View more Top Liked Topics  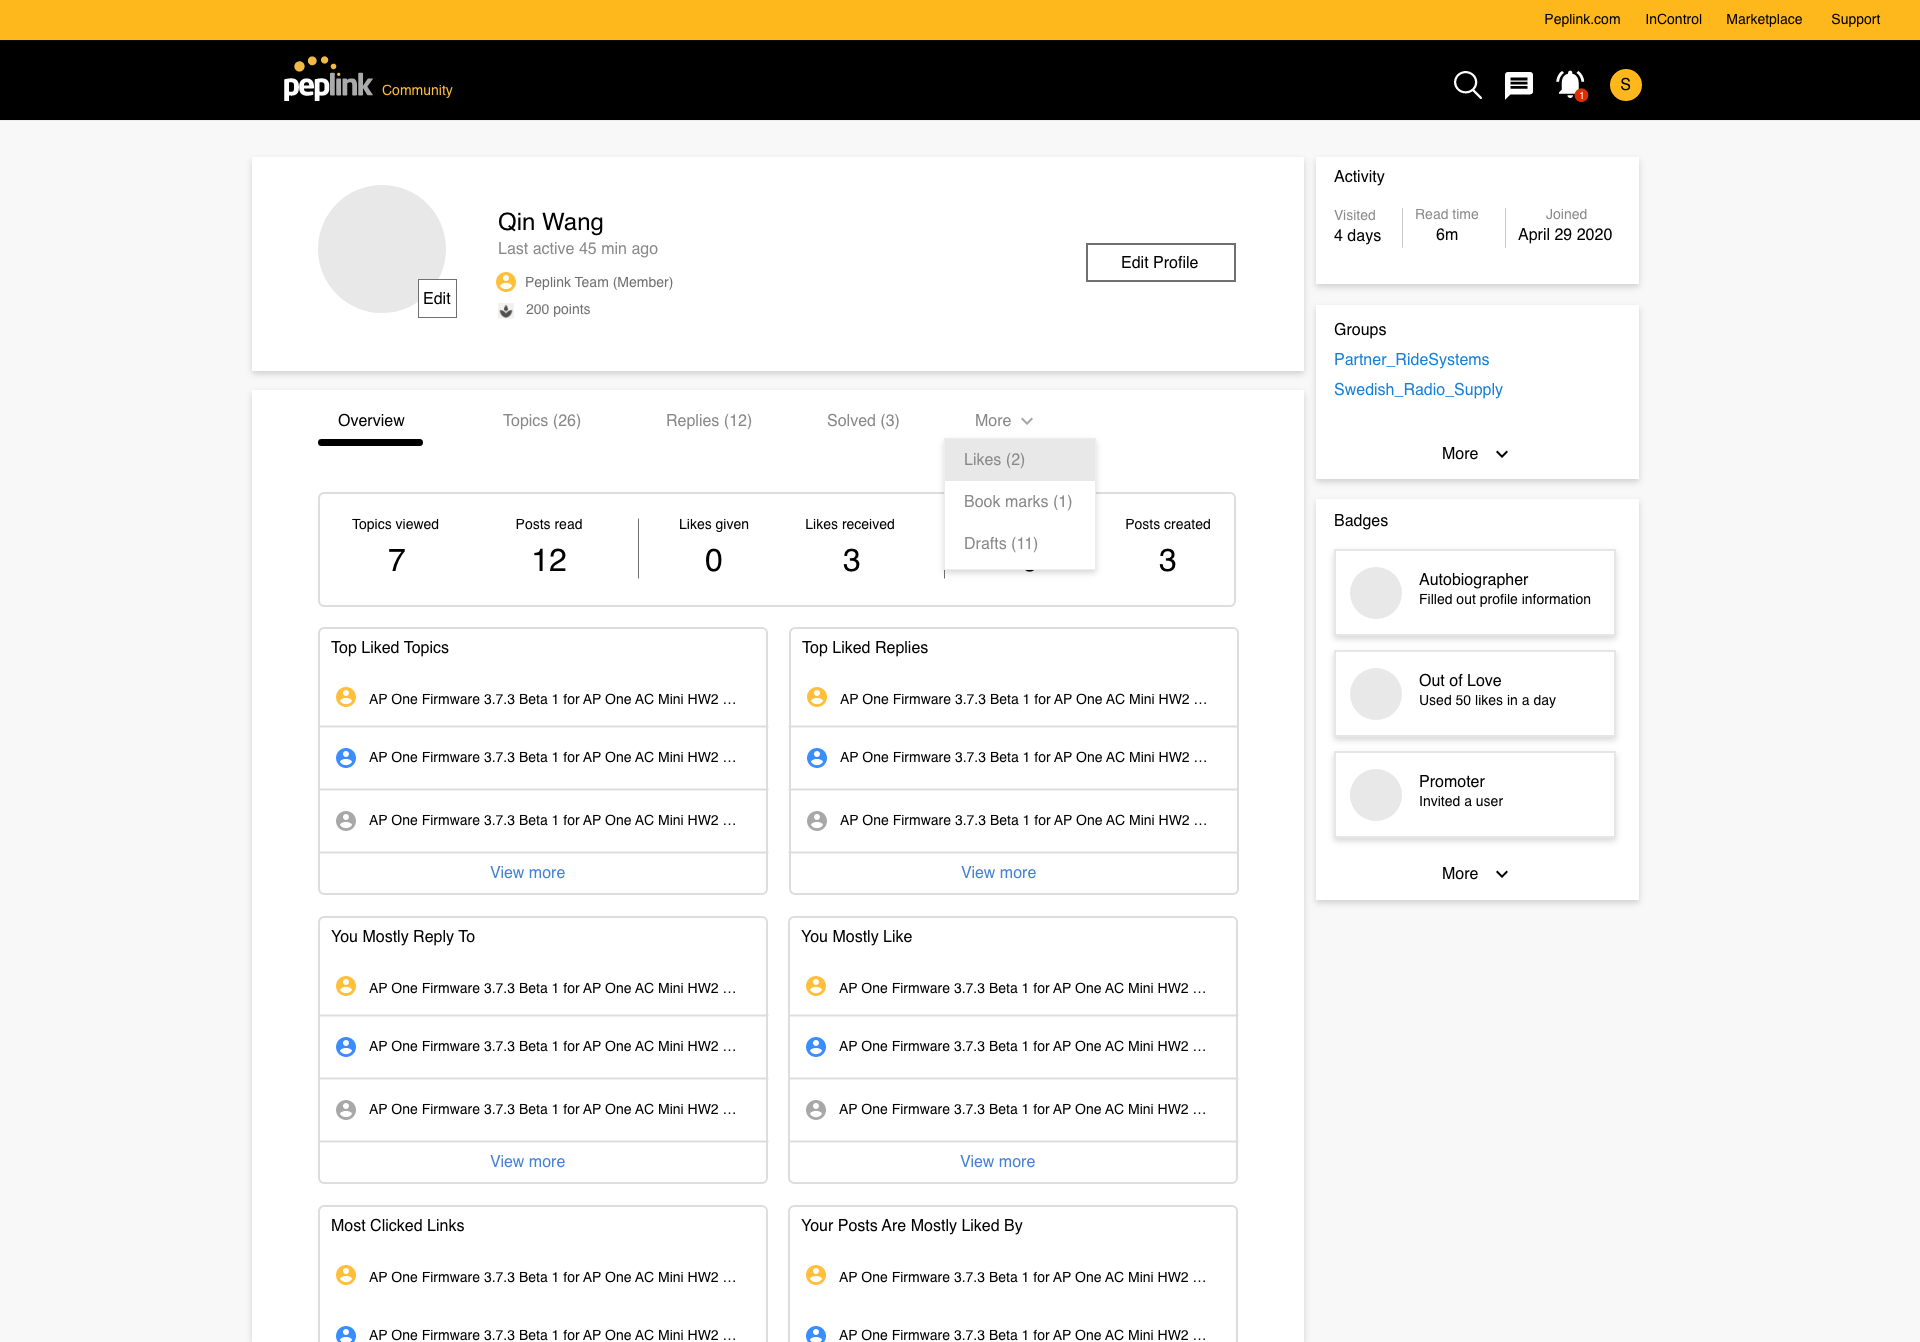pyautogui.click(x=527, y=873)
